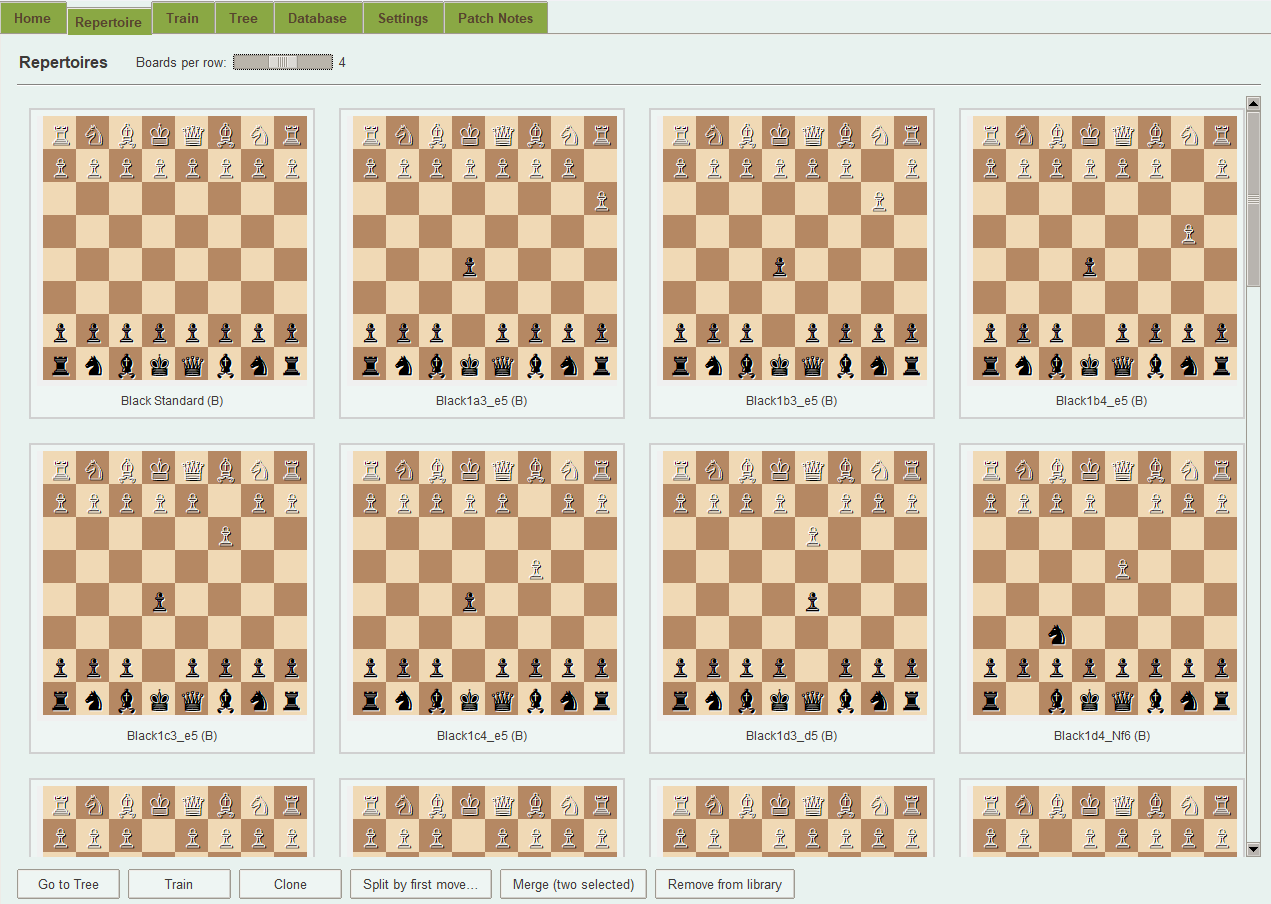Image resolution: width=1271 pixels, height=904 pixels.
Task: Click the white king on Black Standard board
Action: [x=159, y=133]
